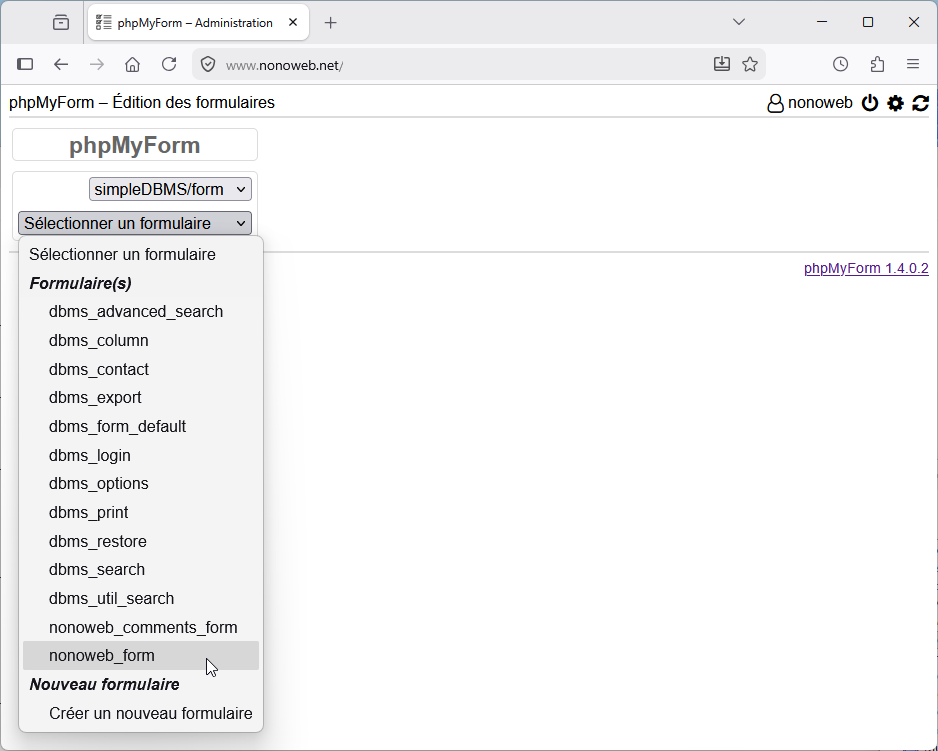Viewport: 938px width, 751px height.
Task: Click the recent tabs icon in title bar
Action: coord(60,23)
